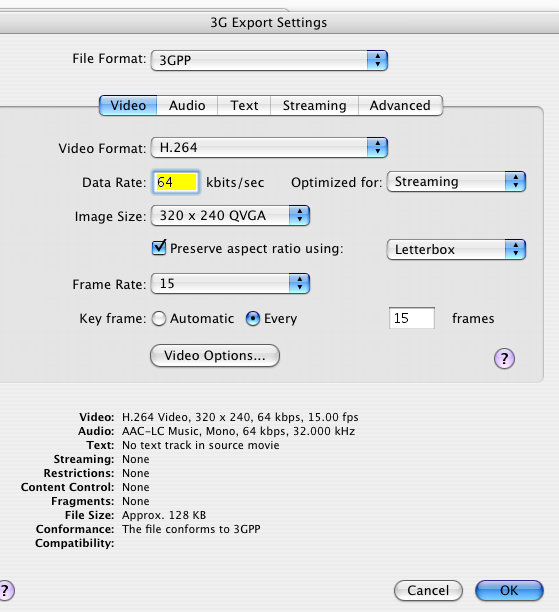Select the Every key frame radio button

253,318
